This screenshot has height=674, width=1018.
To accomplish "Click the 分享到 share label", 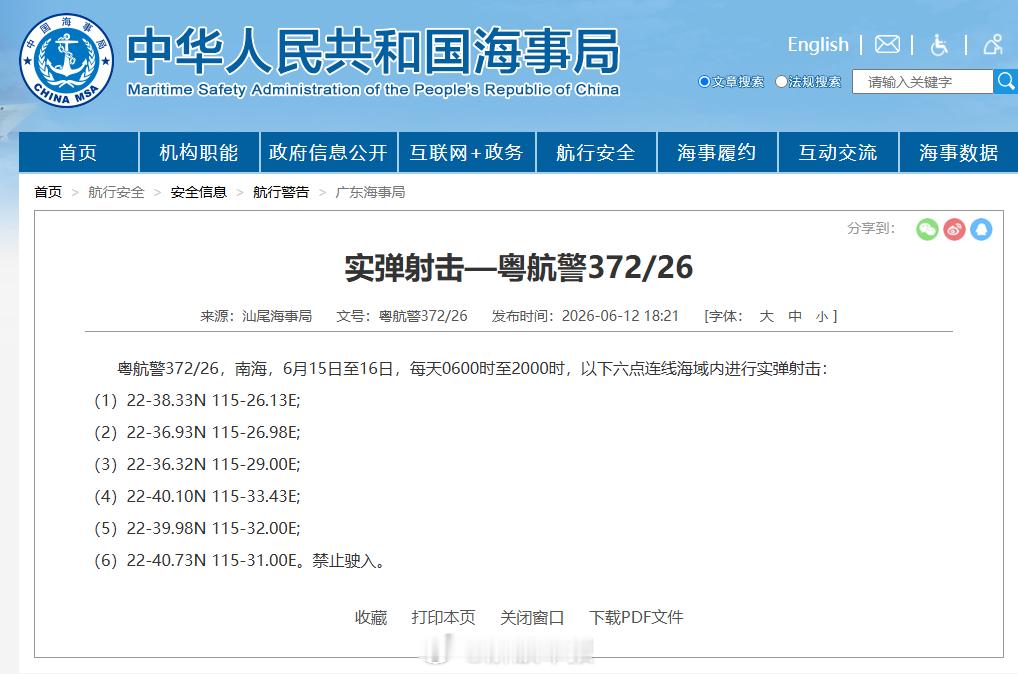I will [871, 229].
